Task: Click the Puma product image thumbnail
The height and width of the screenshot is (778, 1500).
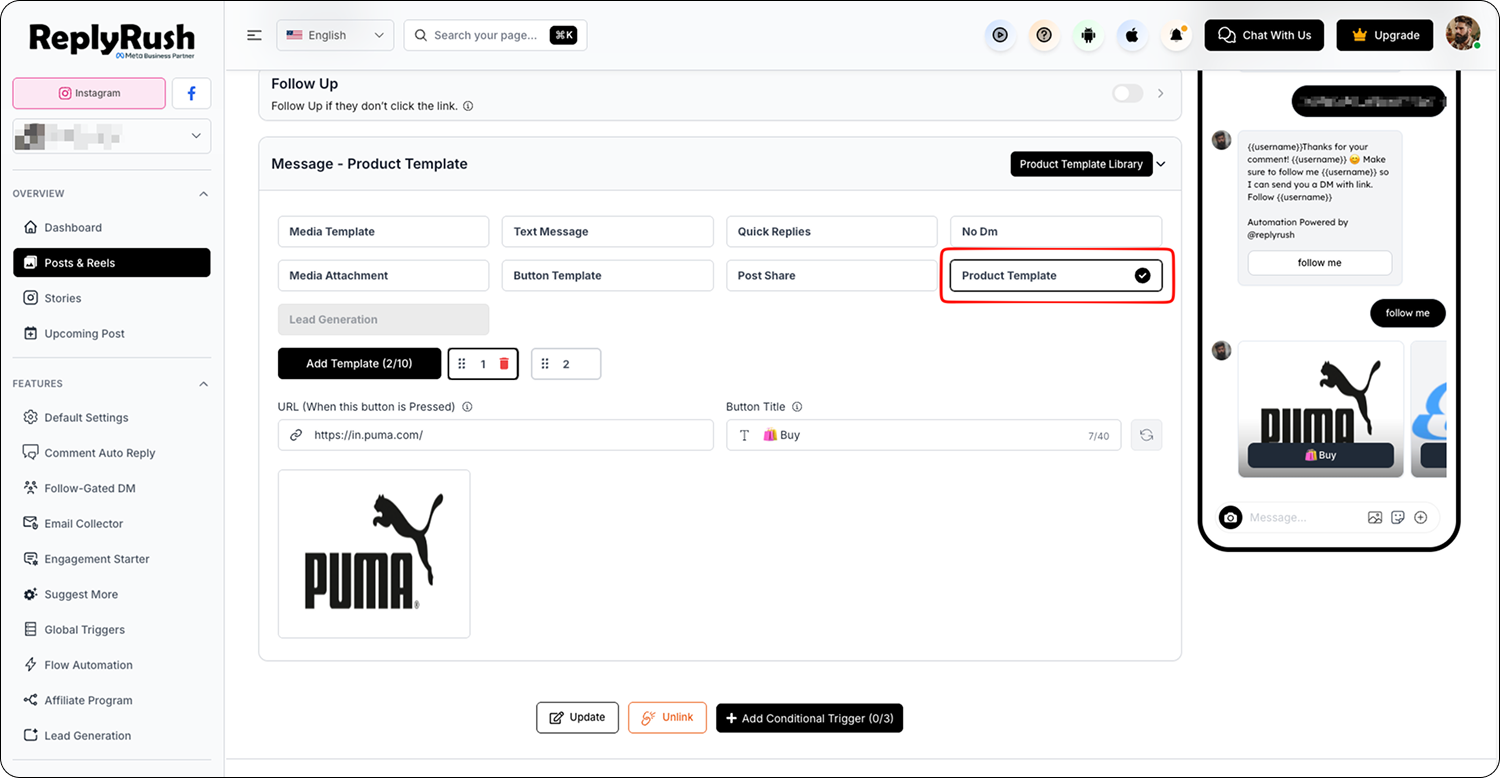Action: (374, 554)
